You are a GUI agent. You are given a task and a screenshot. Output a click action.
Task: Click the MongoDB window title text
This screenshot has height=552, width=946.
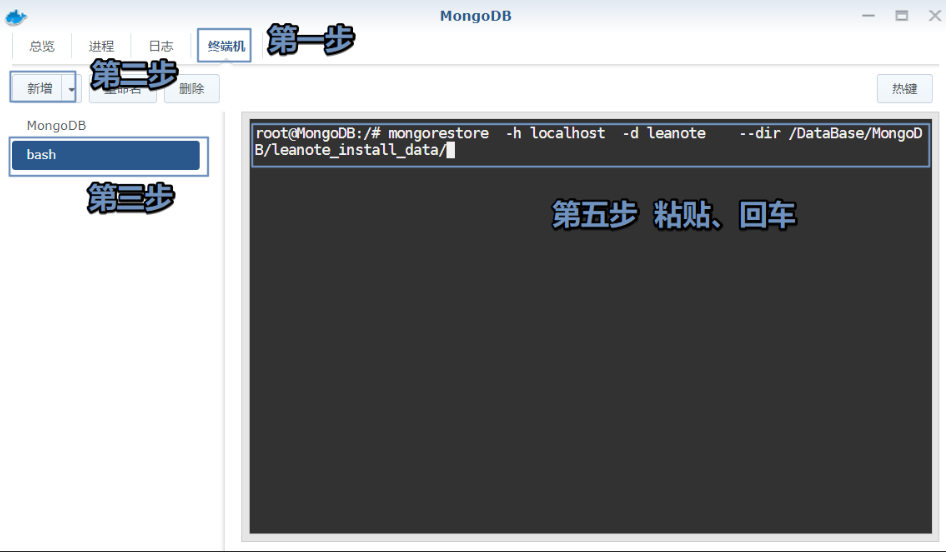click(x=475, y=16)
